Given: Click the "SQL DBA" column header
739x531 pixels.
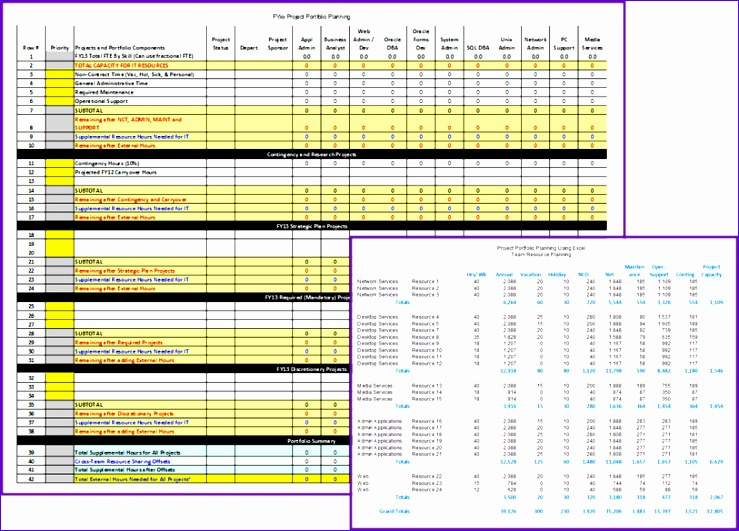Looking at the screenshot, I should click(478, 48).
